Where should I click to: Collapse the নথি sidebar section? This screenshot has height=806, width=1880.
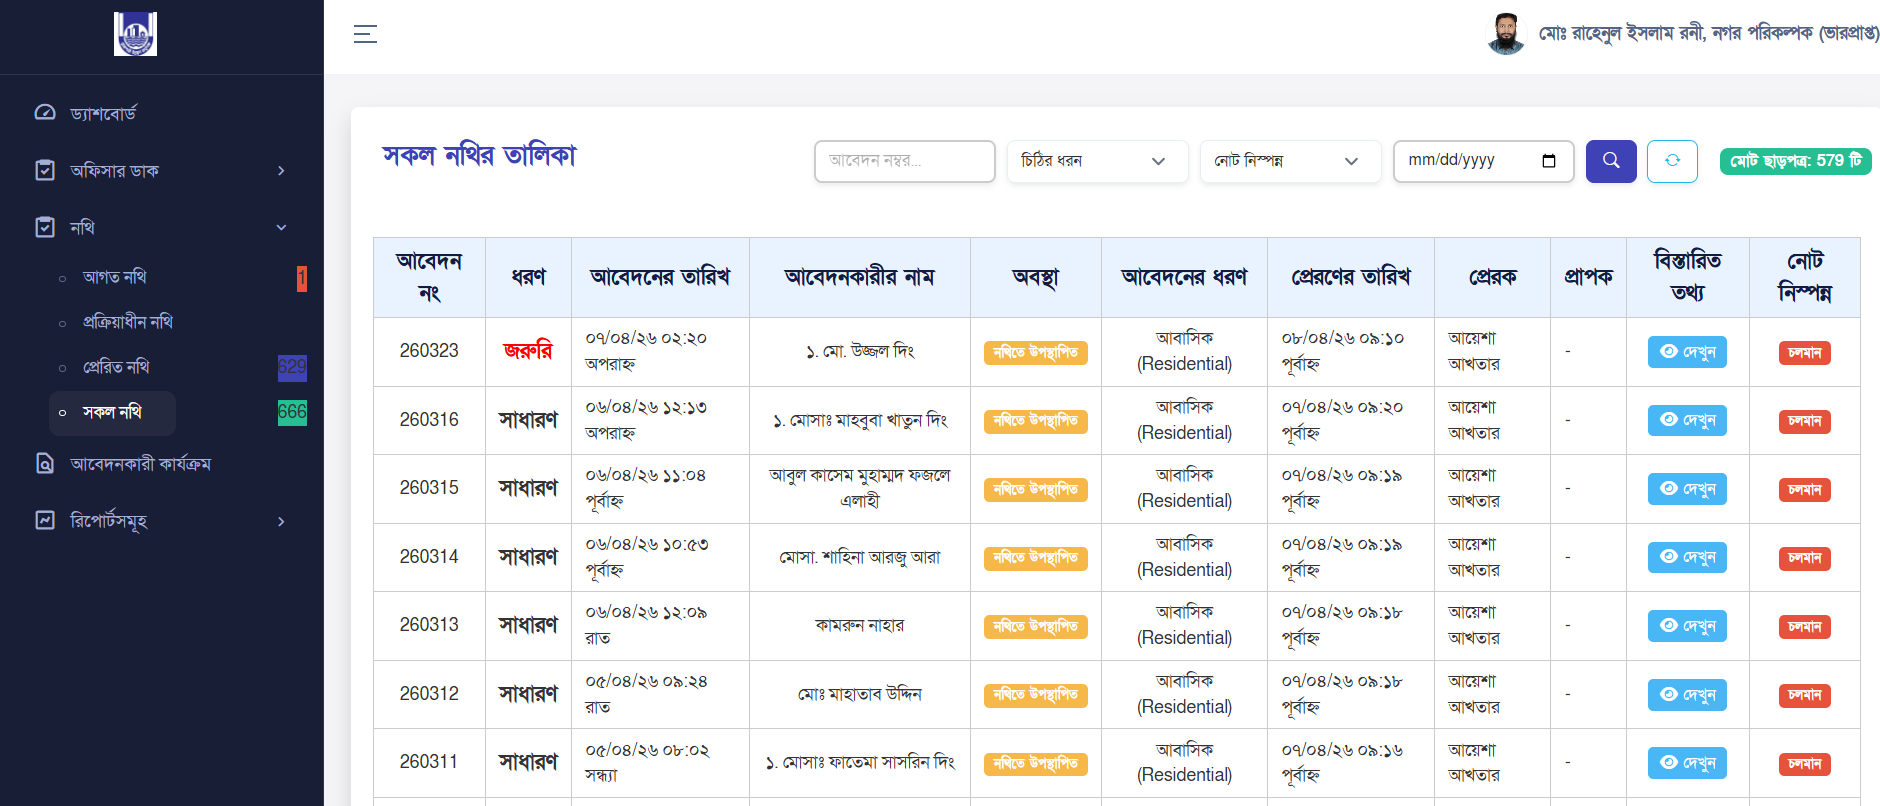point(160,228)
